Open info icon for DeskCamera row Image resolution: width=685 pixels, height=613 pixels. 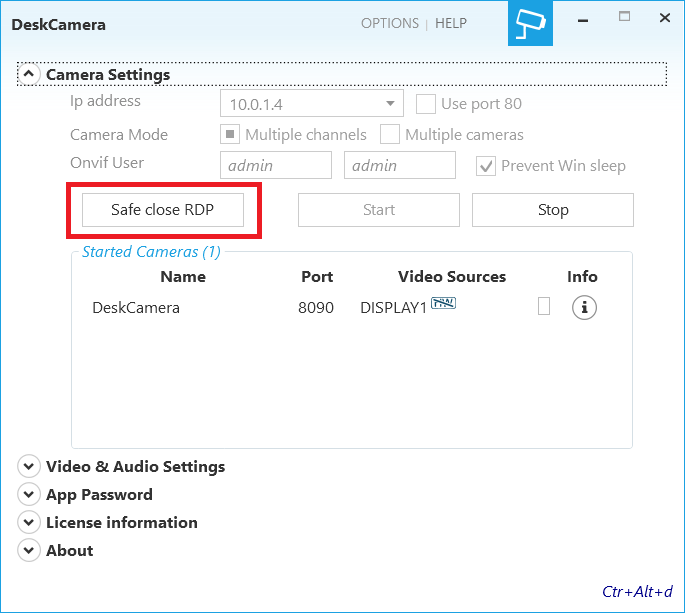(584, 308)
